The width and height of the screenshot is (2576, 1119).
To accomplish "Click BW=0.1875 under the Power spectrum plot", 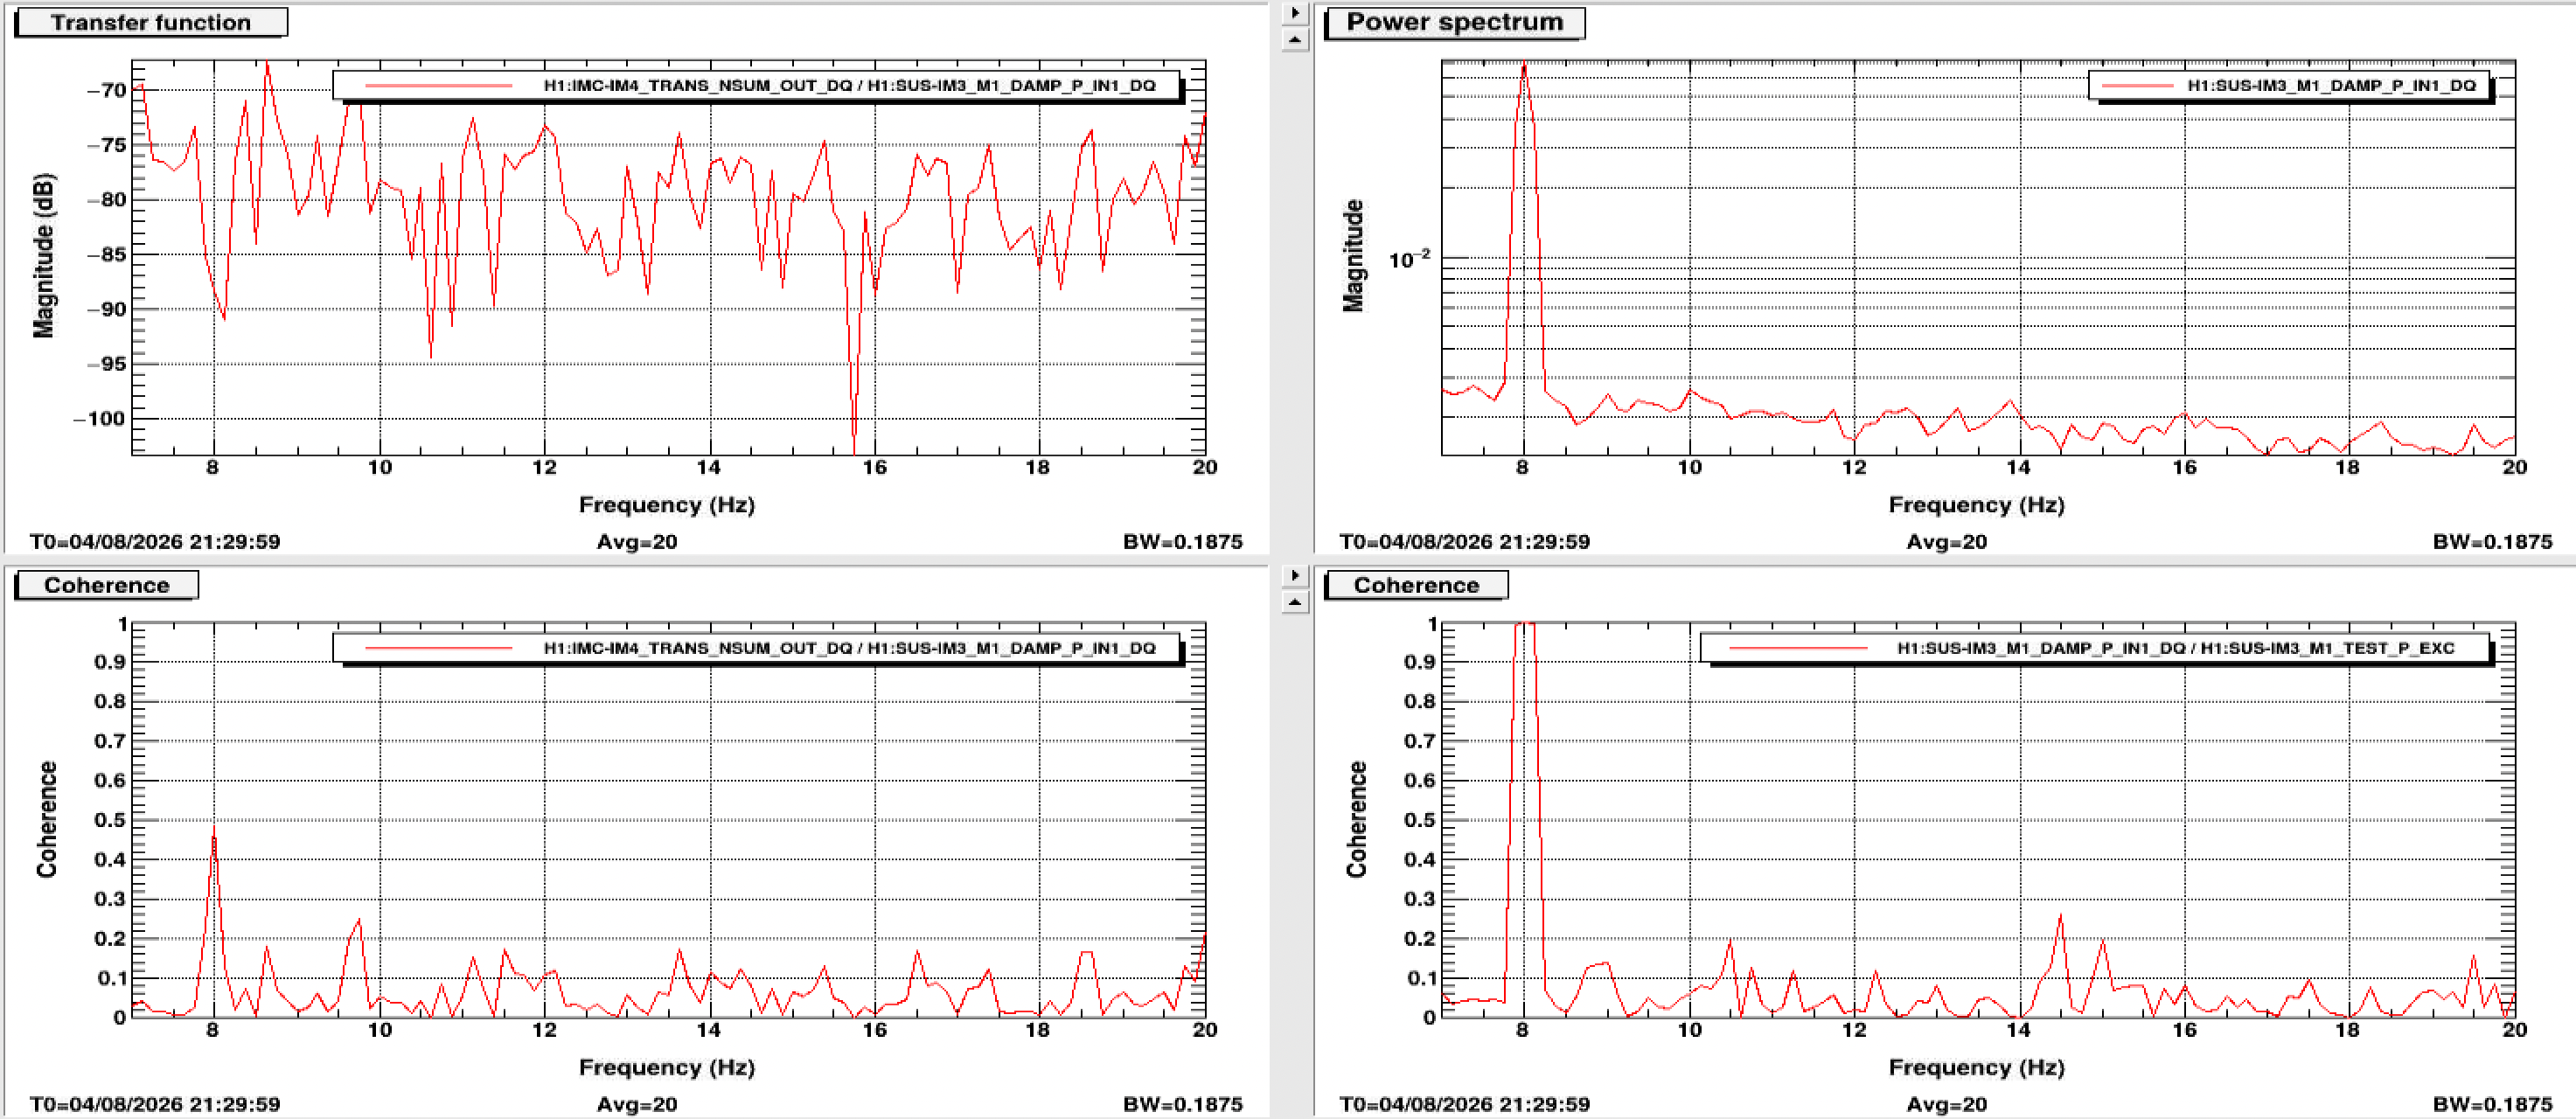I will tap(2493, 542).
